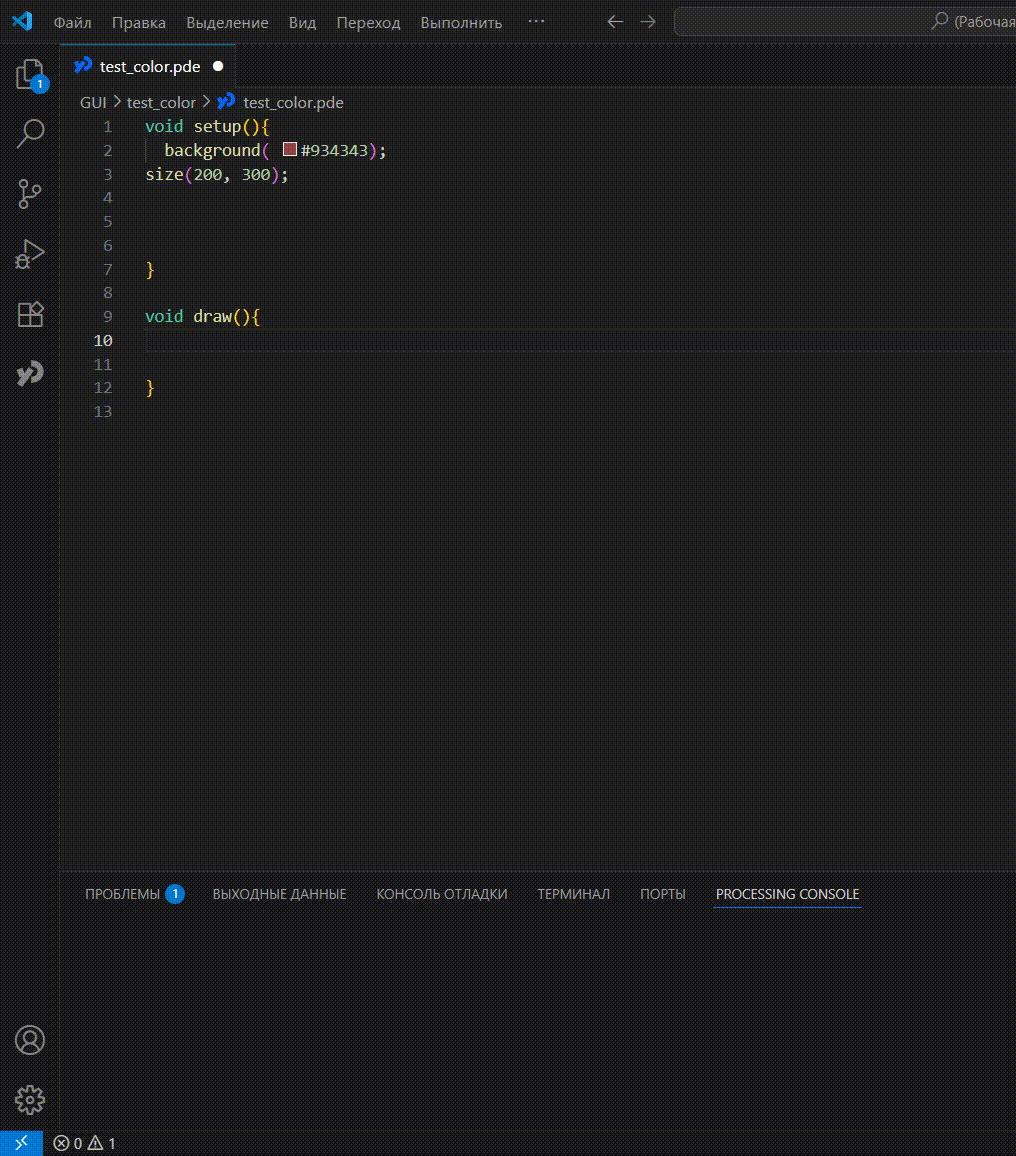Click the Accounts icon
Viewport: 1016px width, 1156px height.
coord(30,1040)
